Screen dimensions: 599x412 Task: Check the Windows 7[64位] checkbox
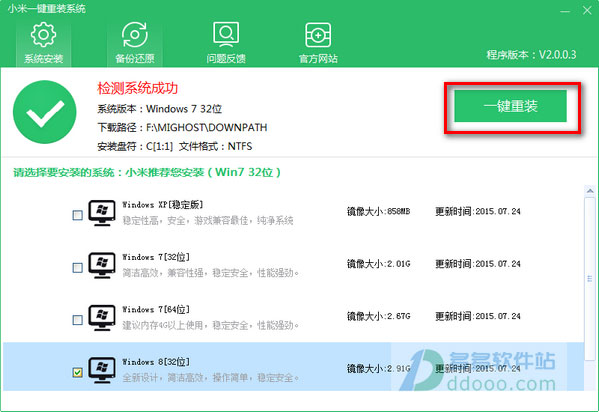78,320
